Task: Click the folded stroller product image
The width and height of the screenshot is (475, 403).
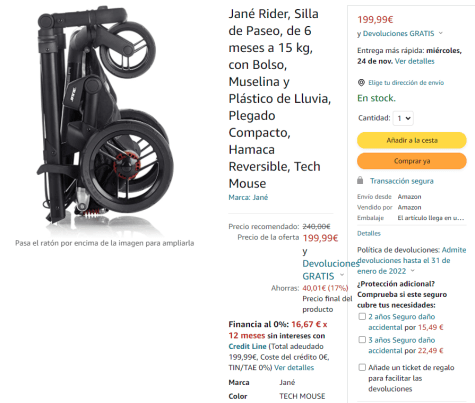Action: point(105,120)
